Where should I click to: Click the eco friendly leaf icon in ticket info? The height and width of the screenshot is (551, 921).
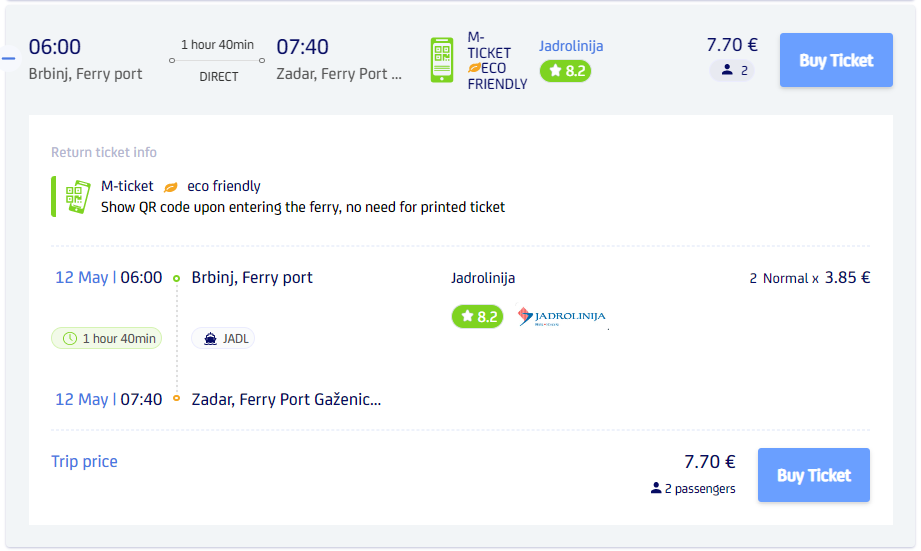pos(170,187)
